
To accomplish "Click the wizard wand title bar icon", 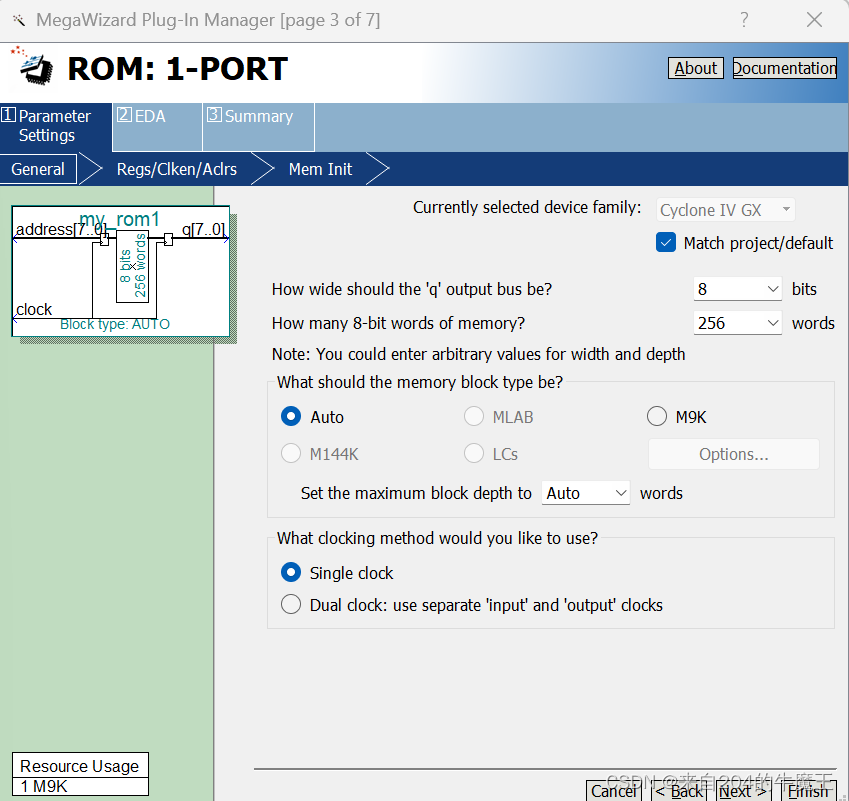I will point(19,21).
